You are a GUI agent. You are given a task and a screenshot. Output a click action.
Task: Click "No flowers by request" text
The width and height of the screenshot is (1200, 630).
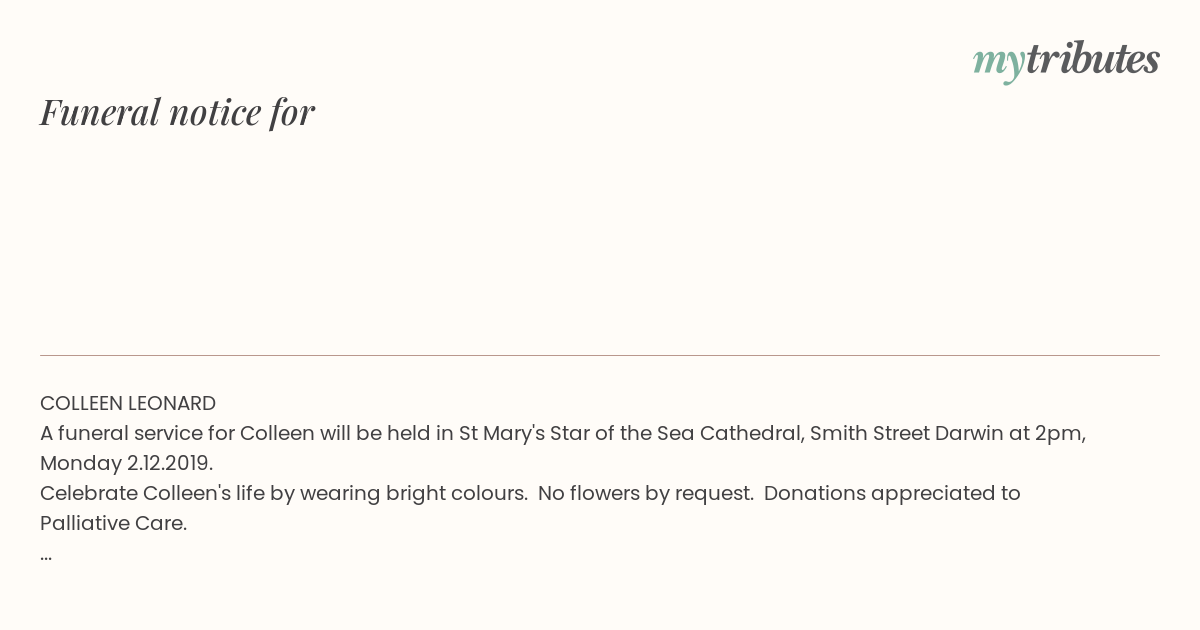coord(645,494)
